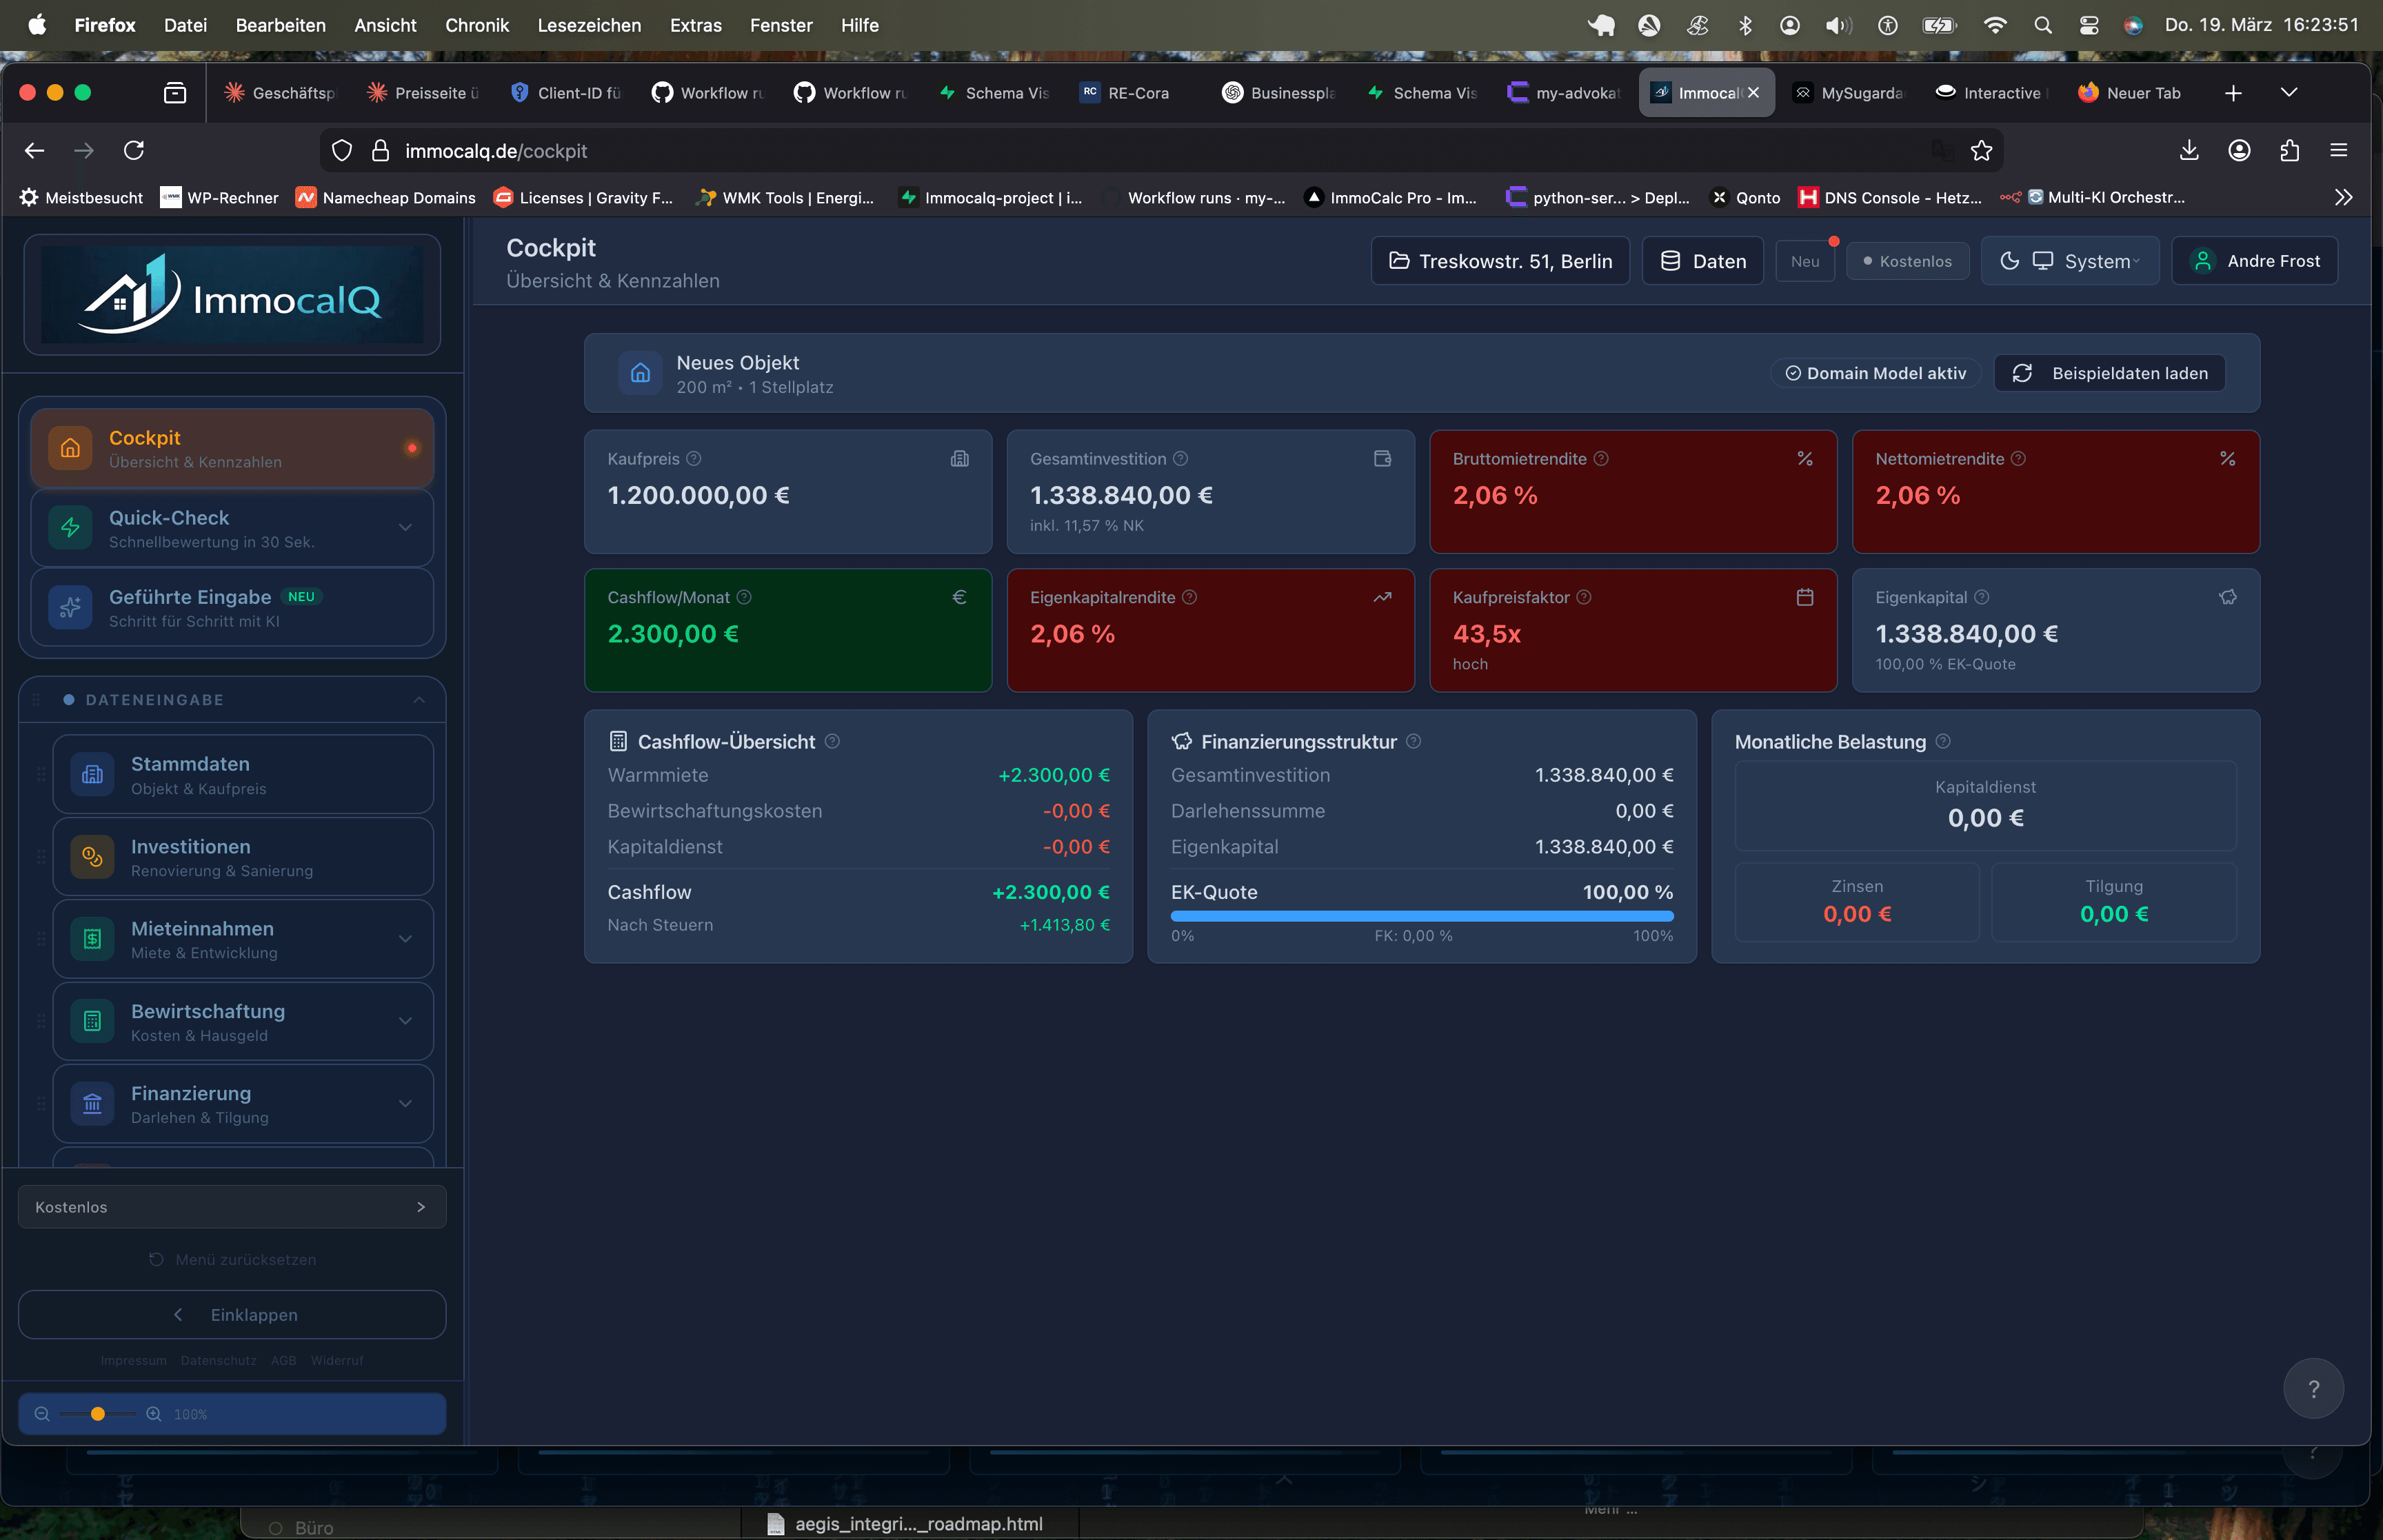Click the immocalq.de/cockpit address bar

1160,151
